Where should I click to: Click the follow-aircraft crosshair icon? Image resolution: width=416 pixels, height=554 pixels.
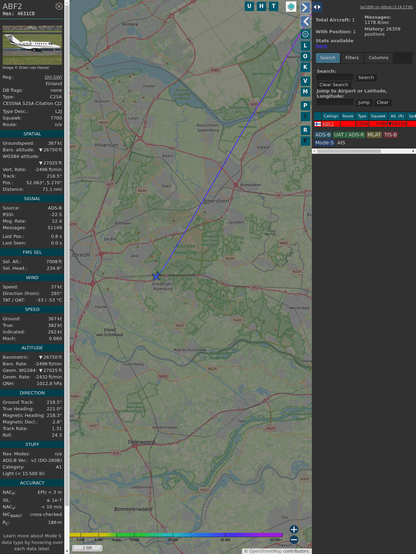pos(305,34)
